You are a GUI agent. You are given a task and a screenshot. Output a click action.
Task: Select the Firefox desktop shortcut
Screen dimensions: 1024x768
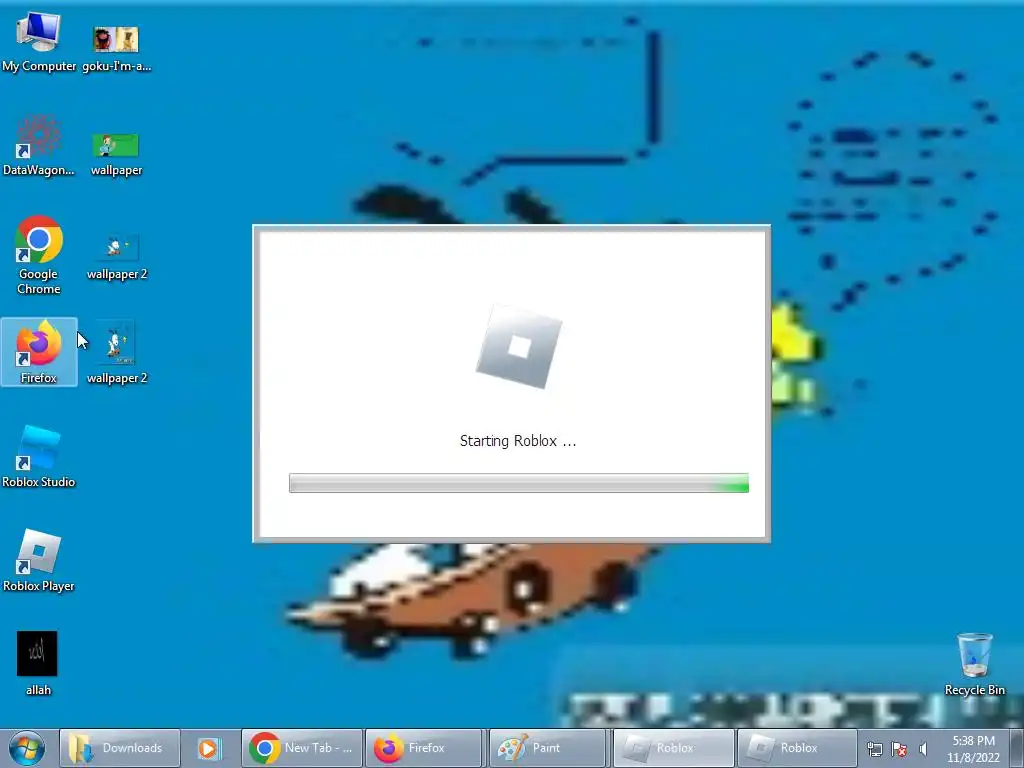click(39, 352)
